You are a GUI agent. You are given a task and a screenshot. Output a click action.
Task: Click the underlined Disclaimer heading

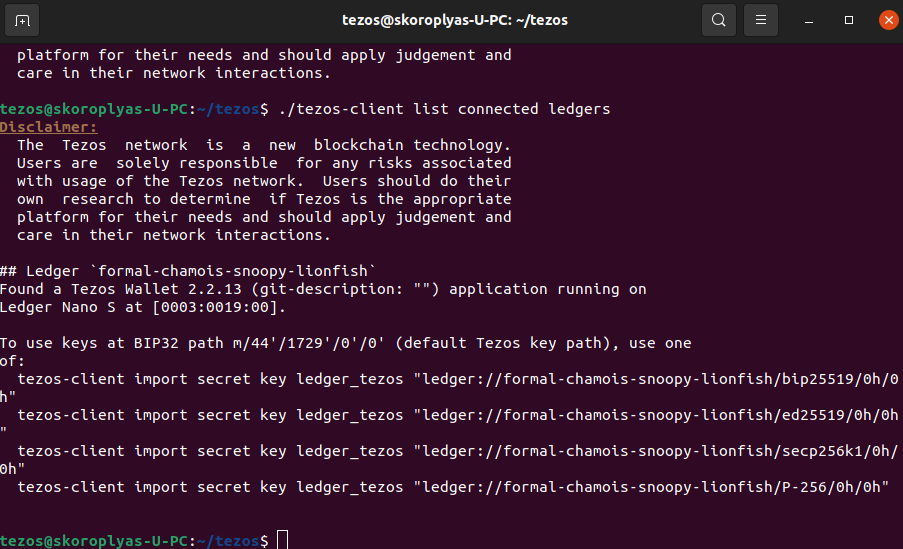[x=49, y=127]
